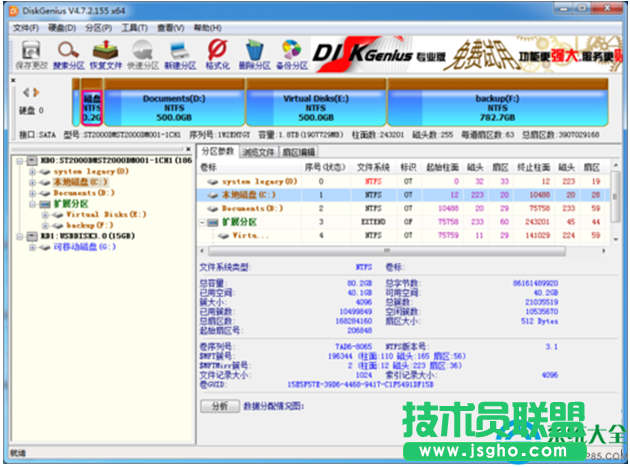This screenshot has height=467, width=630.
Task: Switch to Partition Parameters (分区参数) tab
Action: point(218,152)
